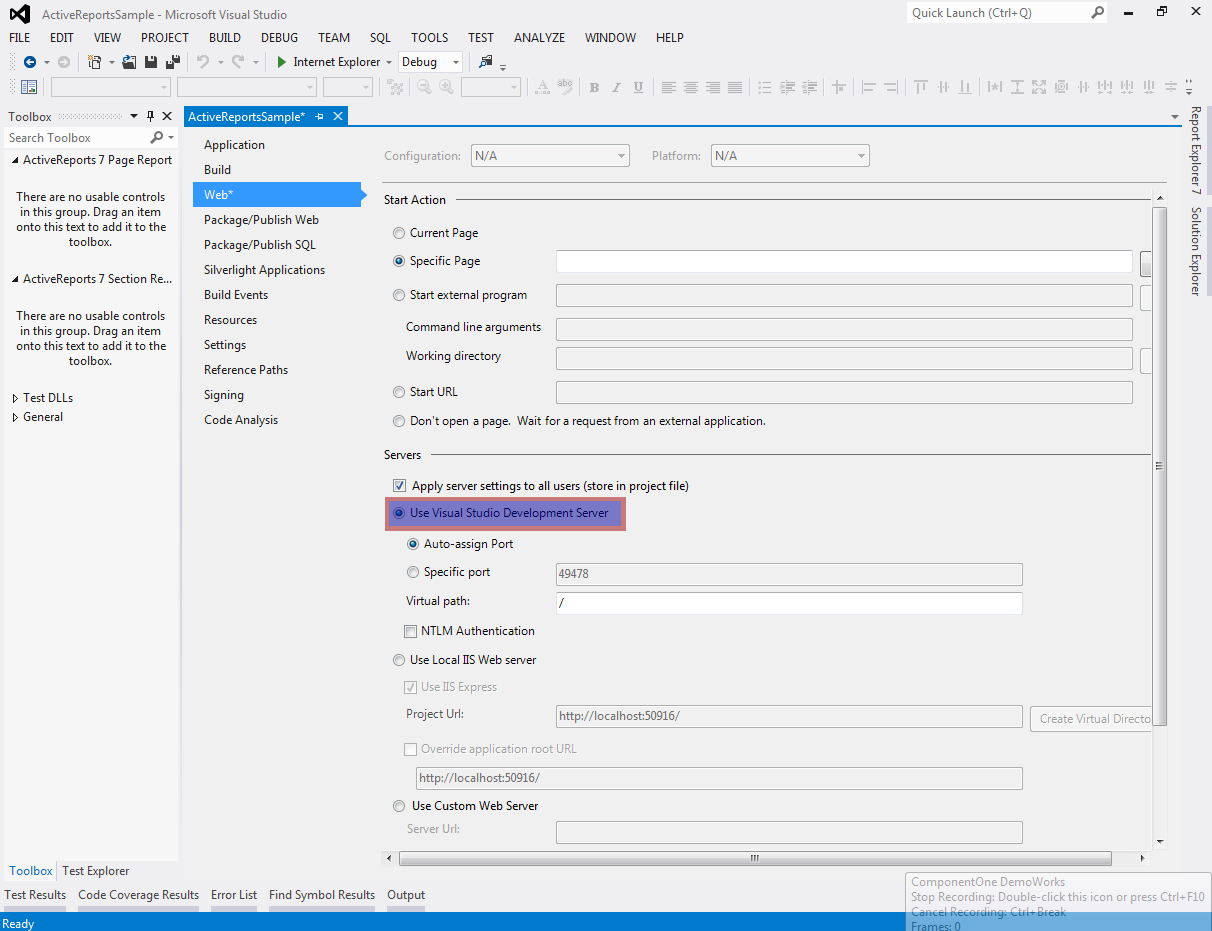Click the Zoom Out magnifier icon
1212x931 pixels.
[424, 87]
